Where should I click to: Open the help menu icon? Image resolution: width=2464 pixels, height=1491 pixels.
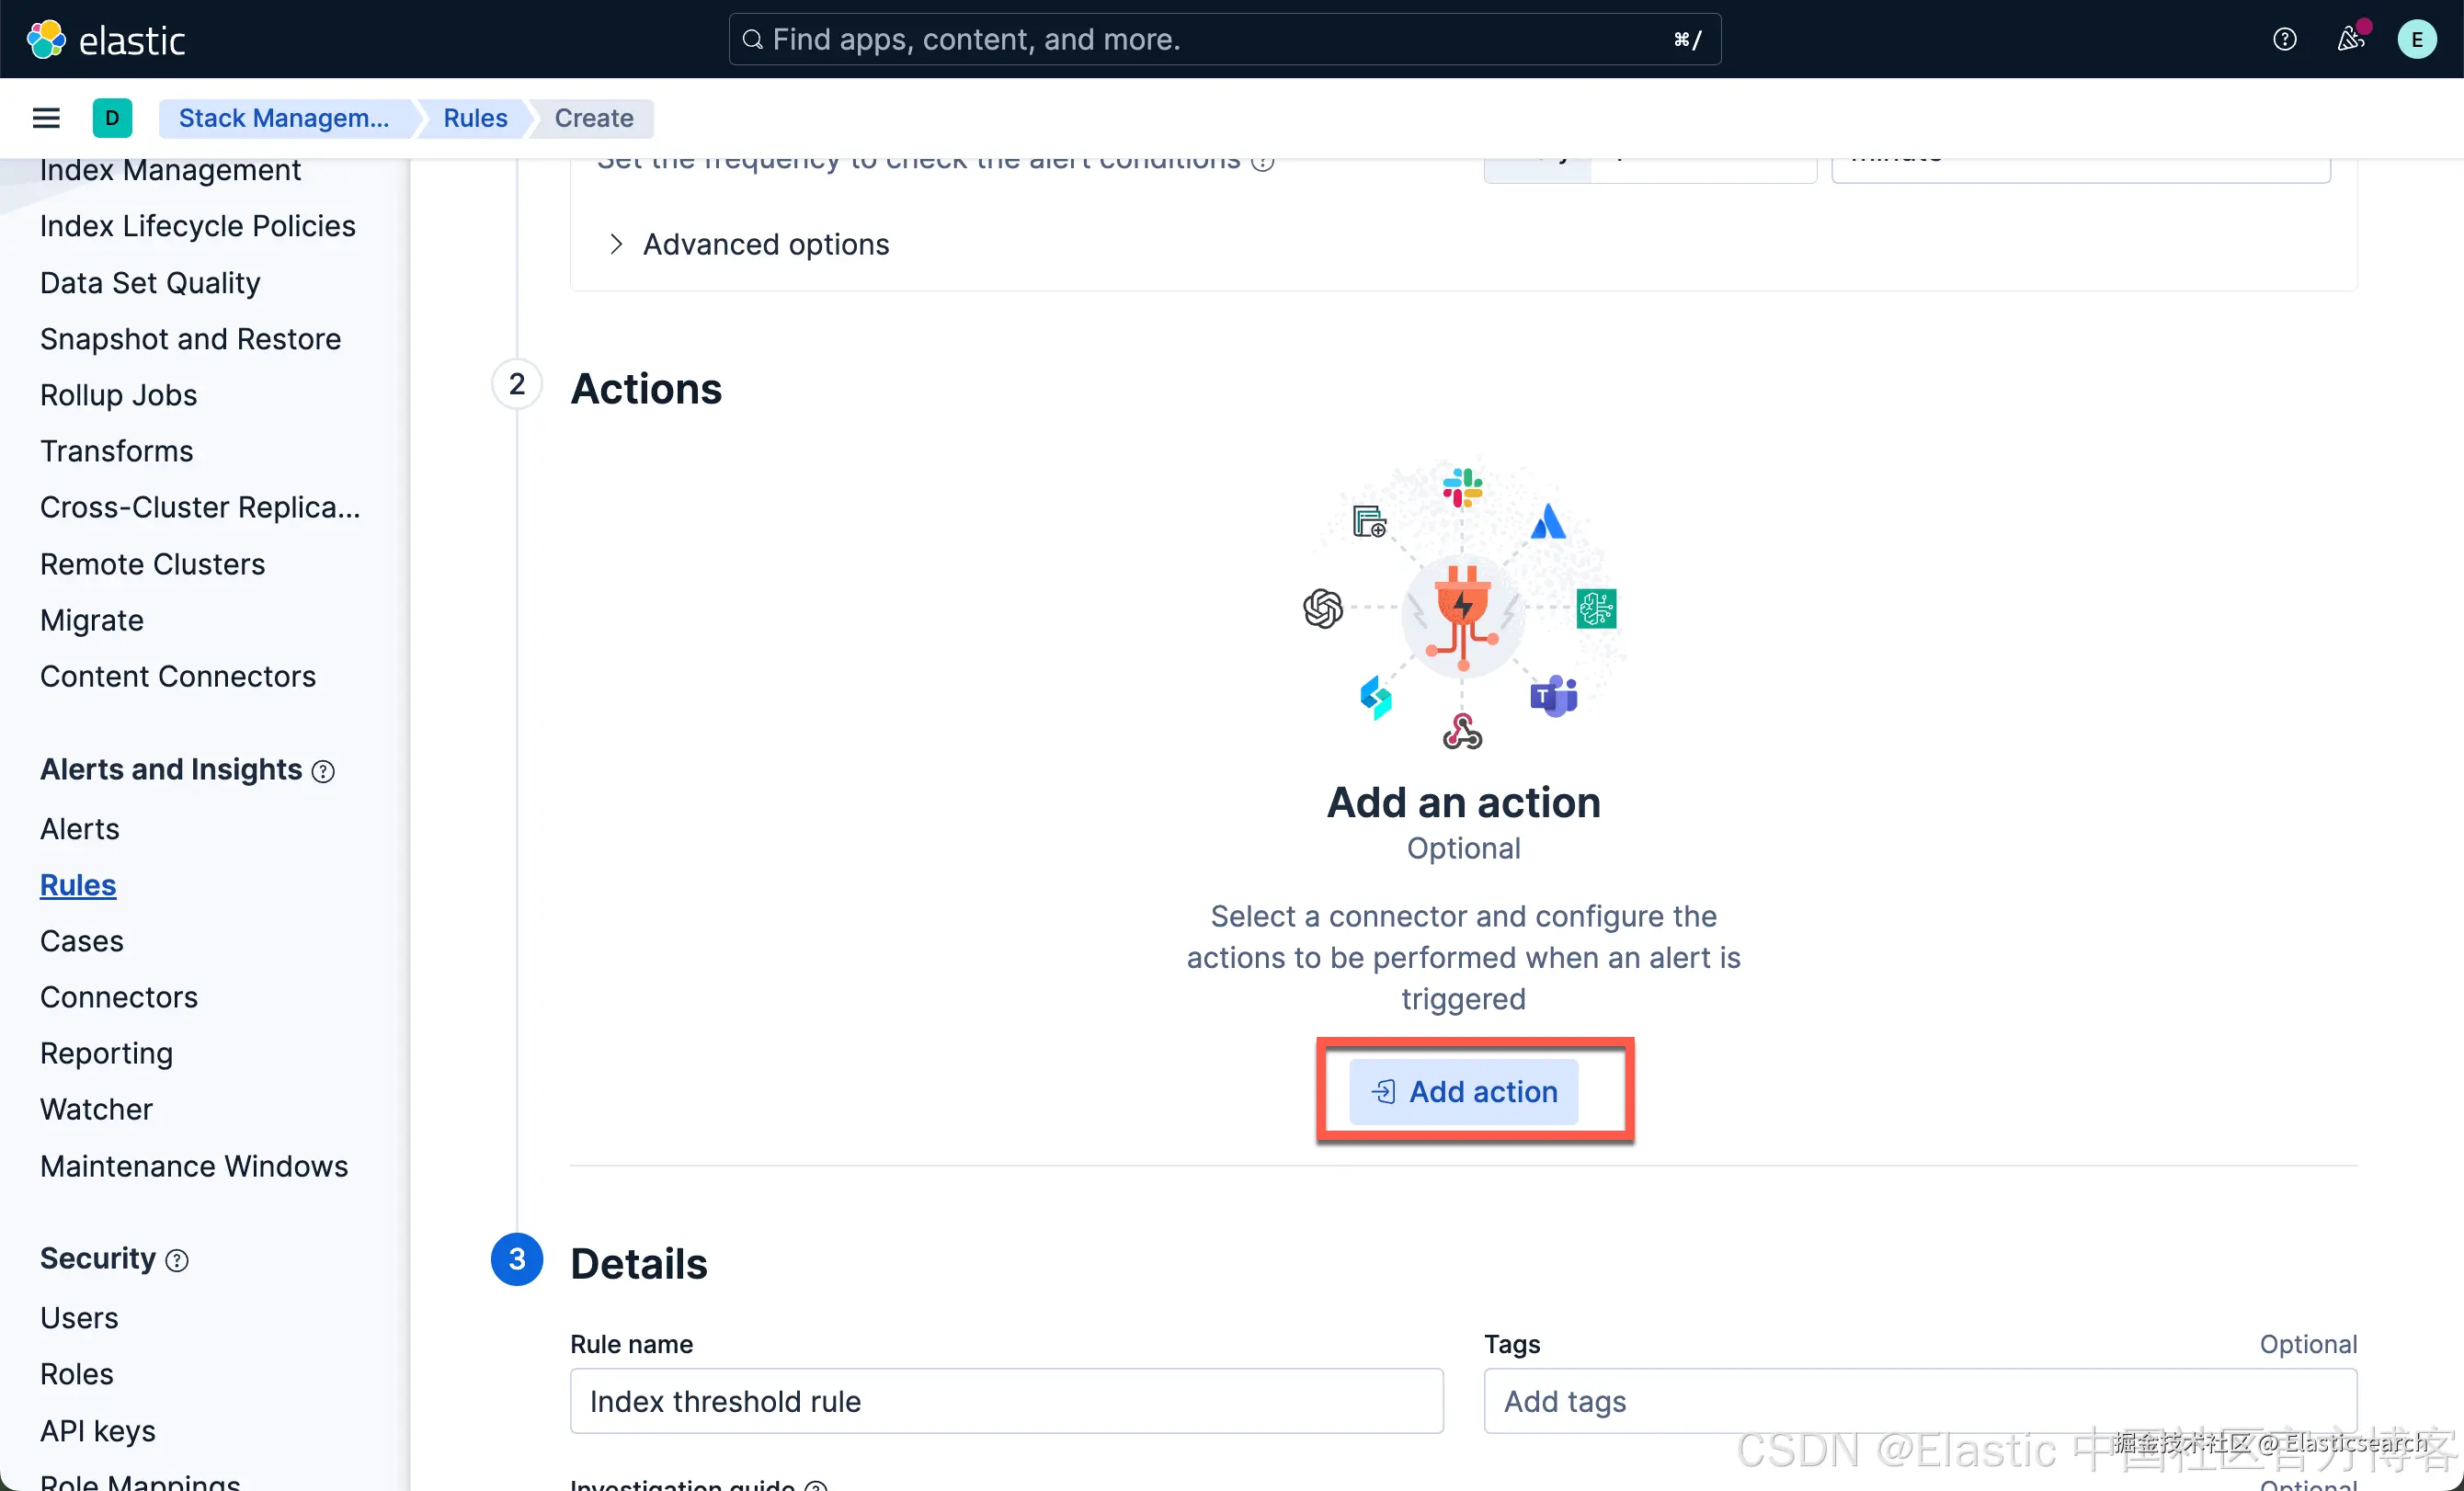coord(2284,40)
